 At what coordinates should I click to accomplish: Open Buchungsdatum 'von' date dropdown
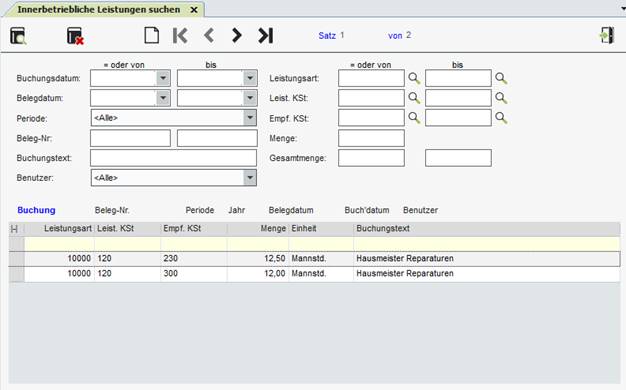click(163, 78)
